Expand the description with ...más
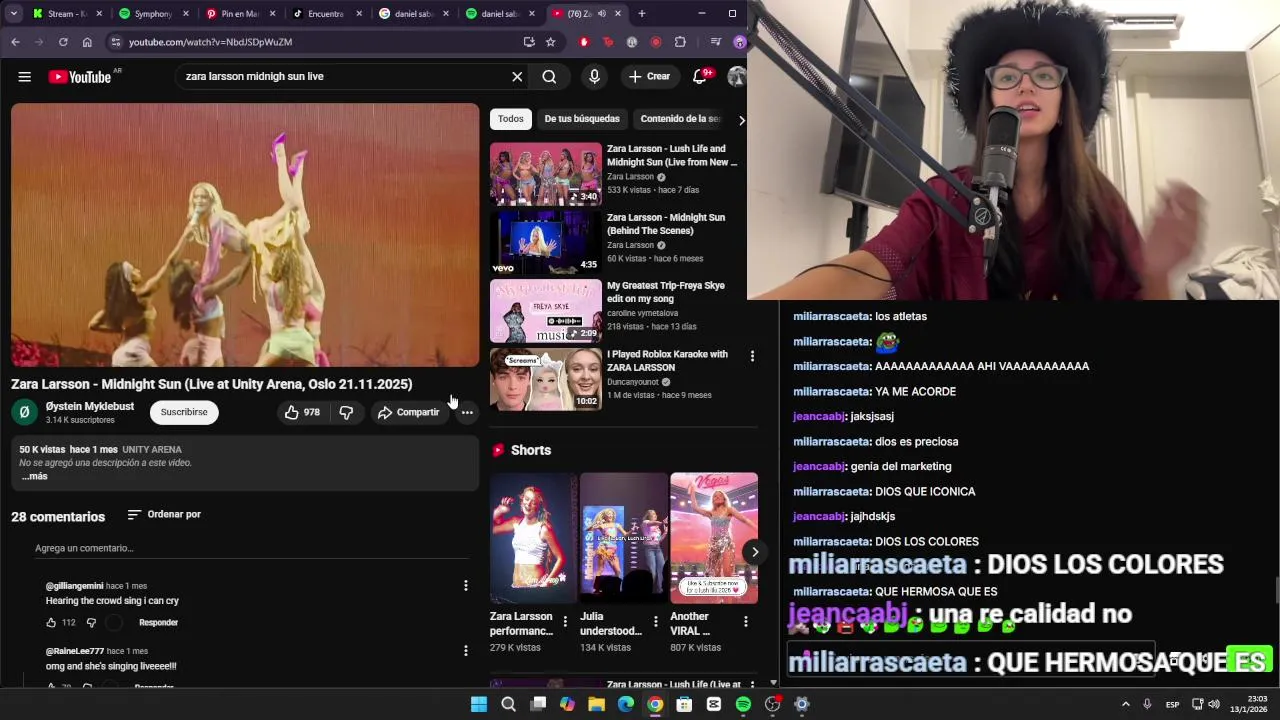This screenshot has width=1280, height=720. pyautogui.click(x=35, y=476)
